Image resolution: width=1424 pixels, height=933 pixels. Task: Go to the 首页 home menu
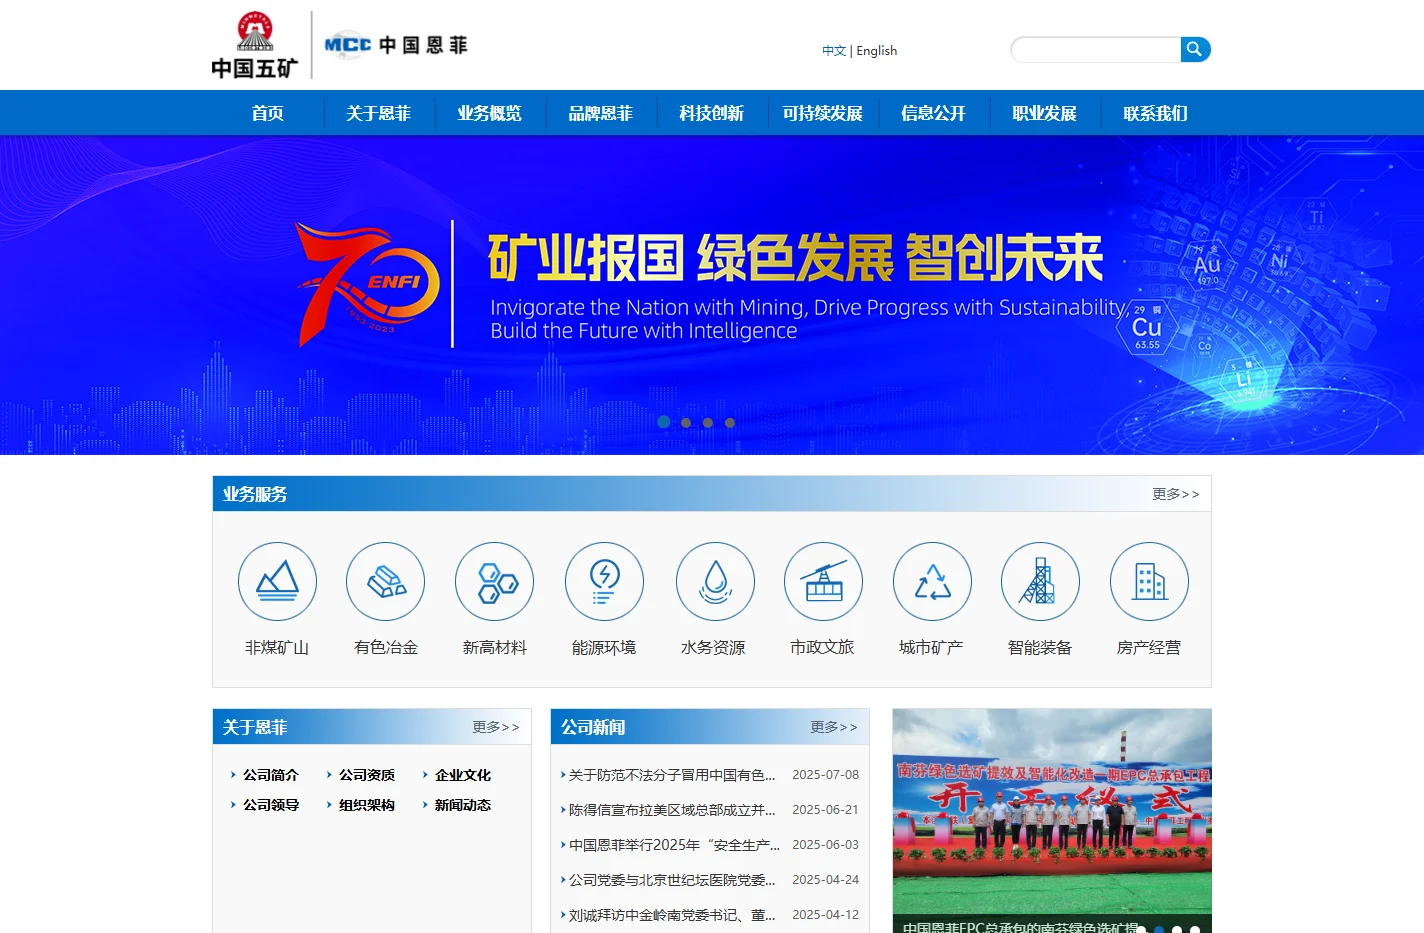[x=267, y=113]
